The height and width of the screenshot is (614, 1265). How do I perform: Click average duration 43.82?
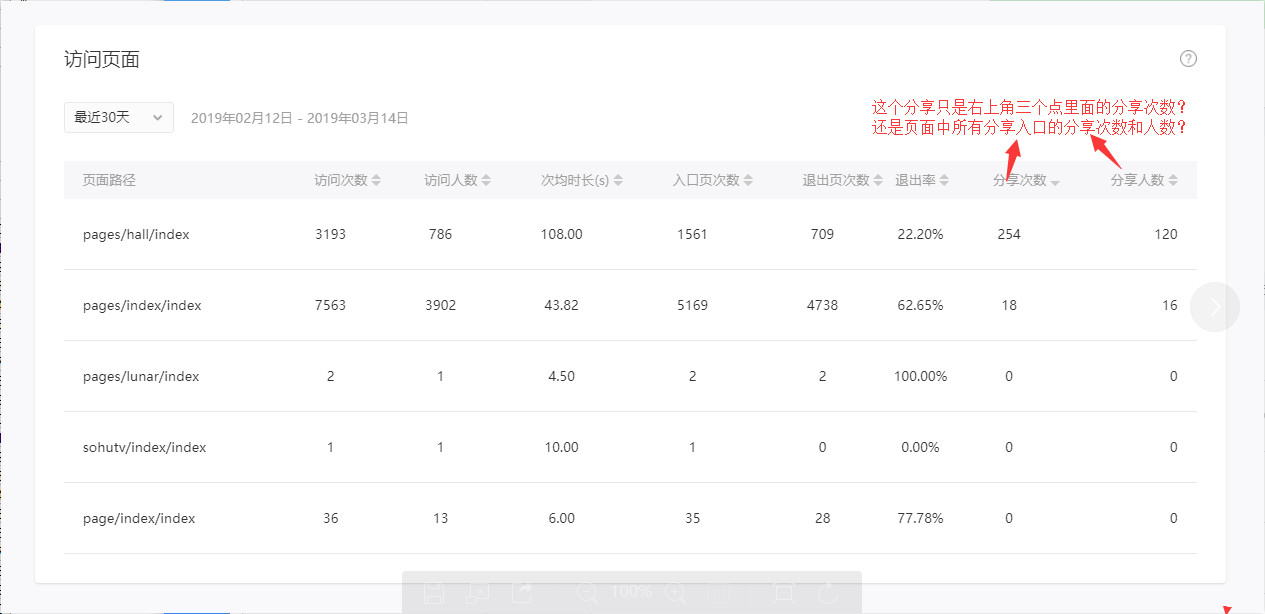click(561, 305)
